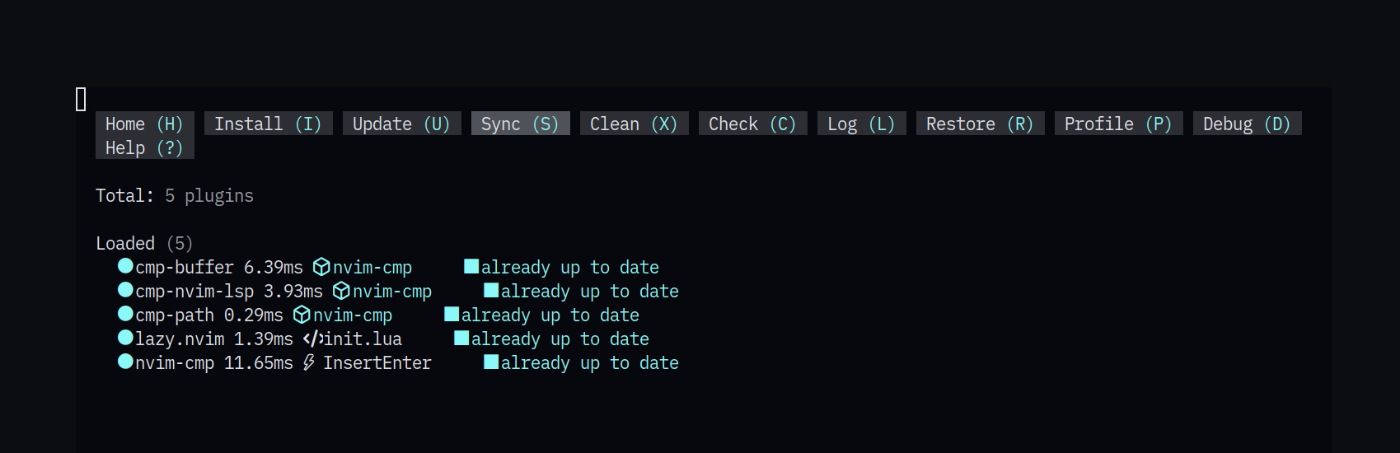
Task: Click the InsertEnter event label
Action: [x=377, y=363]
